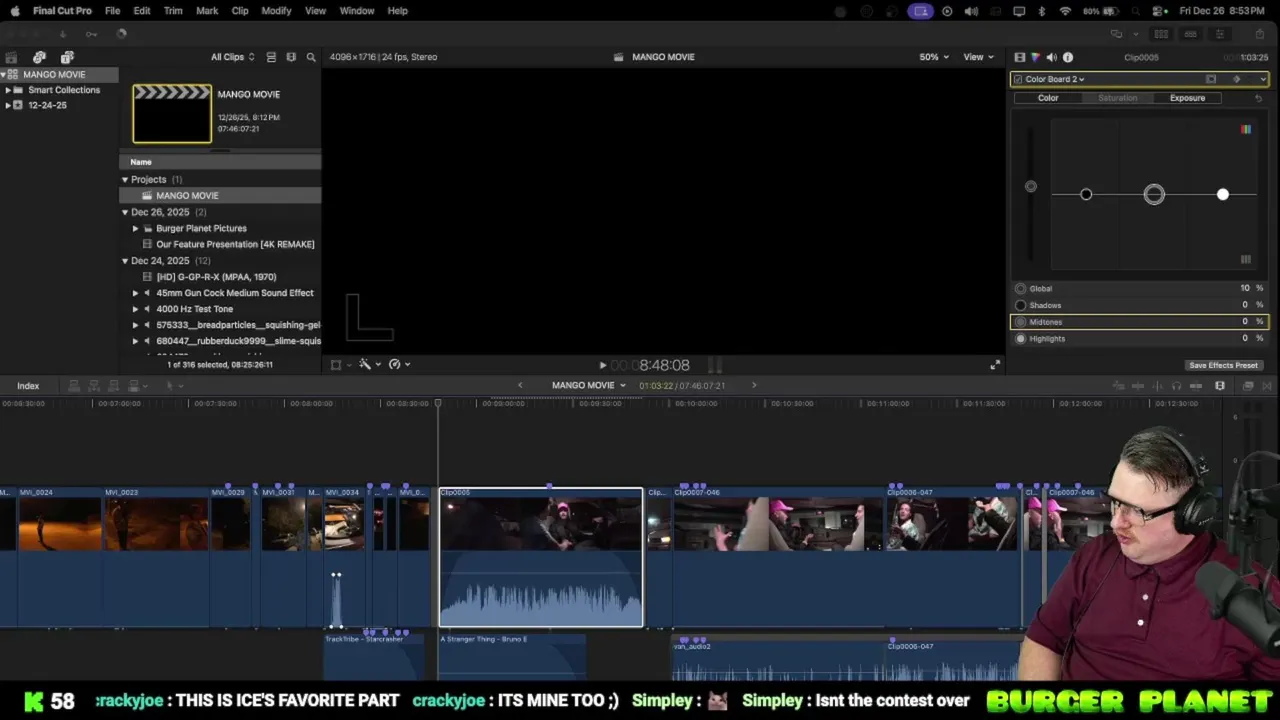Go back in timeline history

[519, 385]
